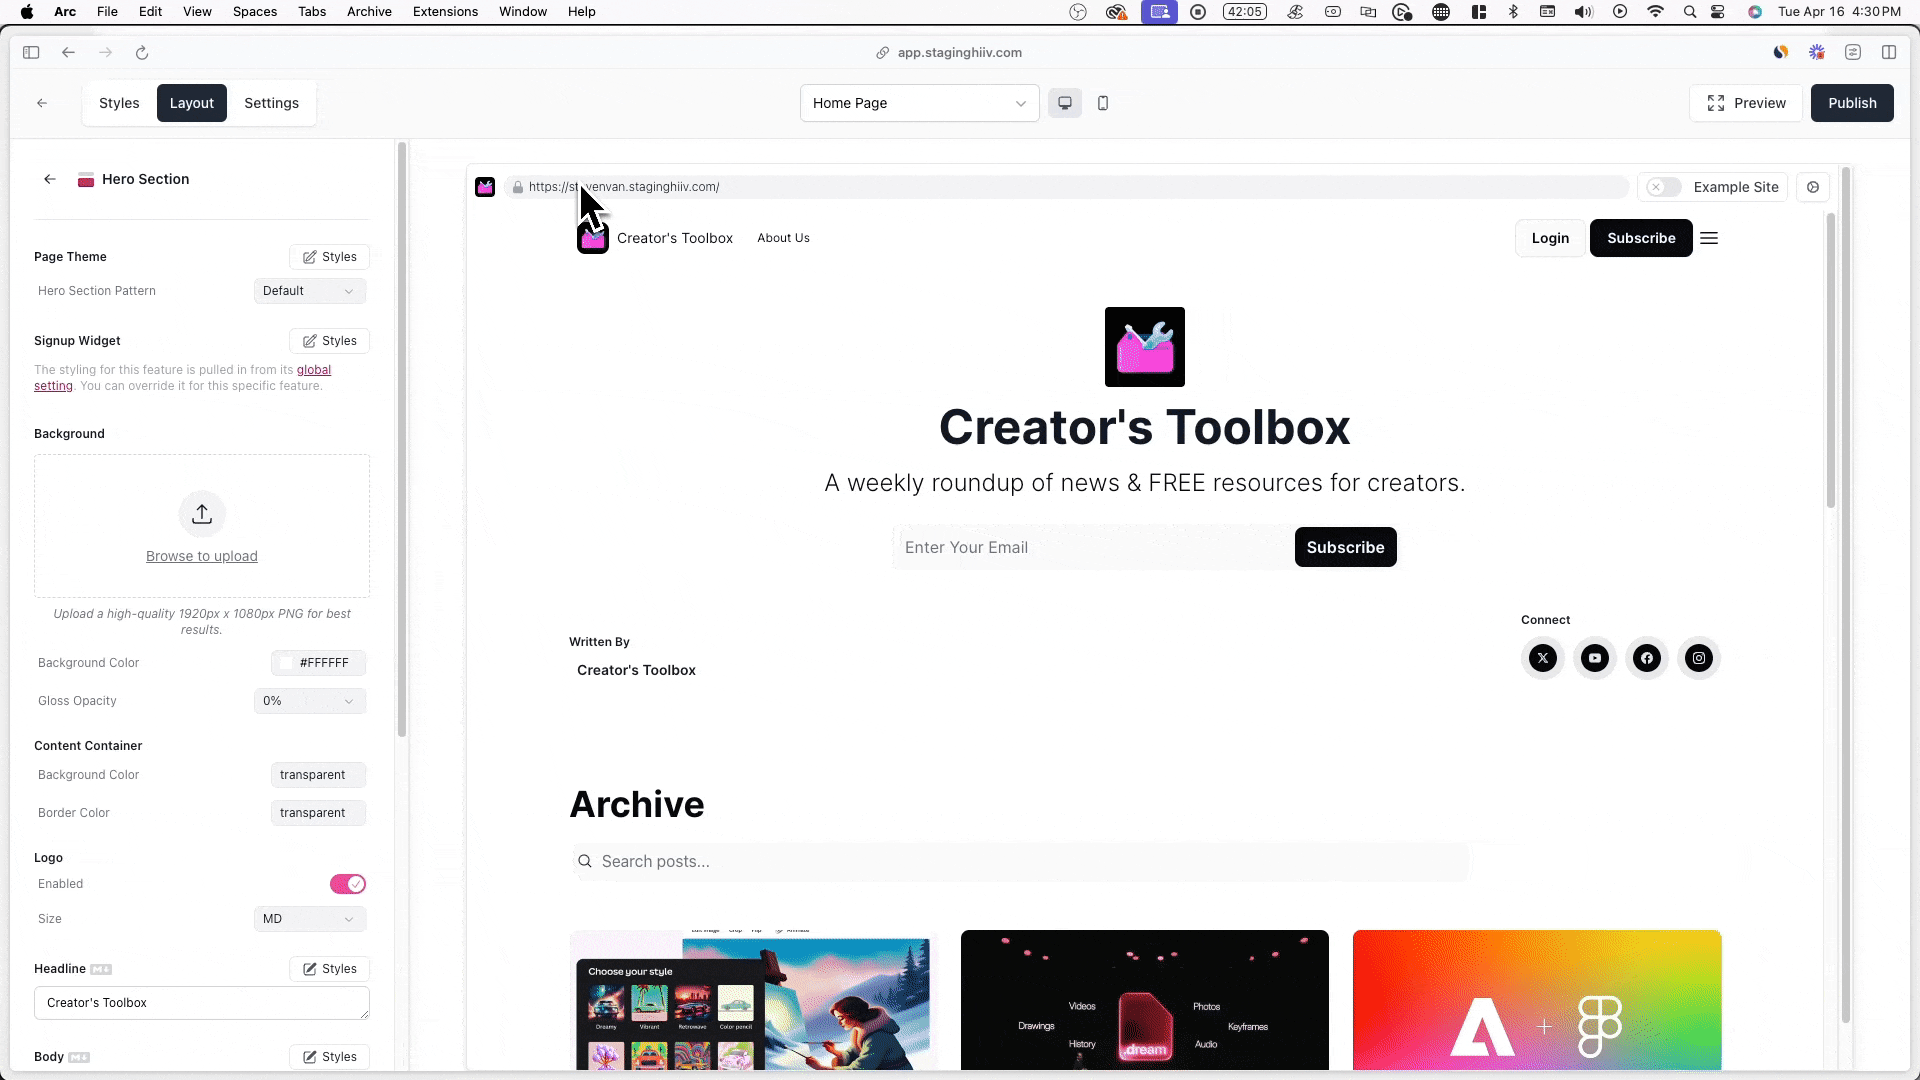Edit the Headline text box
This screenshot has height=1080, width=1920.
coord(202,1003)
